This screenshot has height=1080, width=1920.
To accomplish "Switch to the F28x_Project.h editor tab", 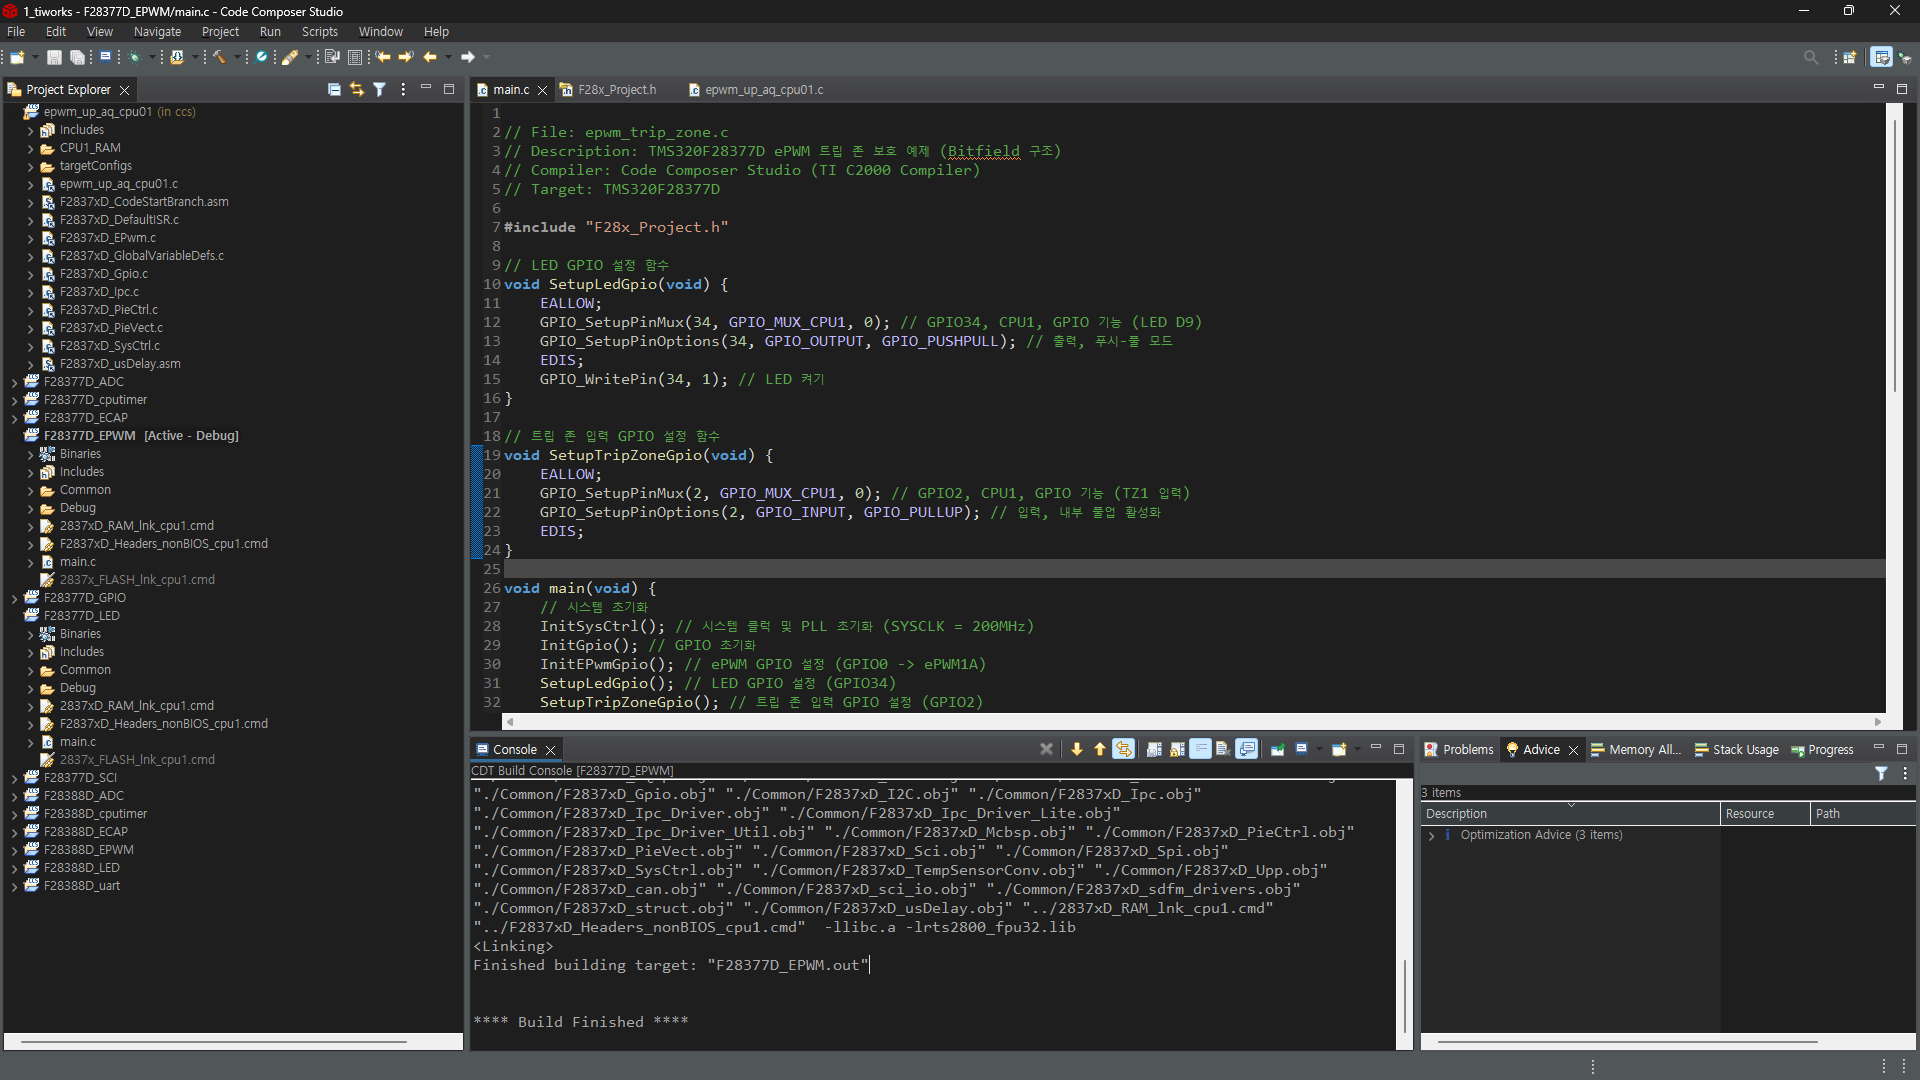I will [x=616, y=90].
